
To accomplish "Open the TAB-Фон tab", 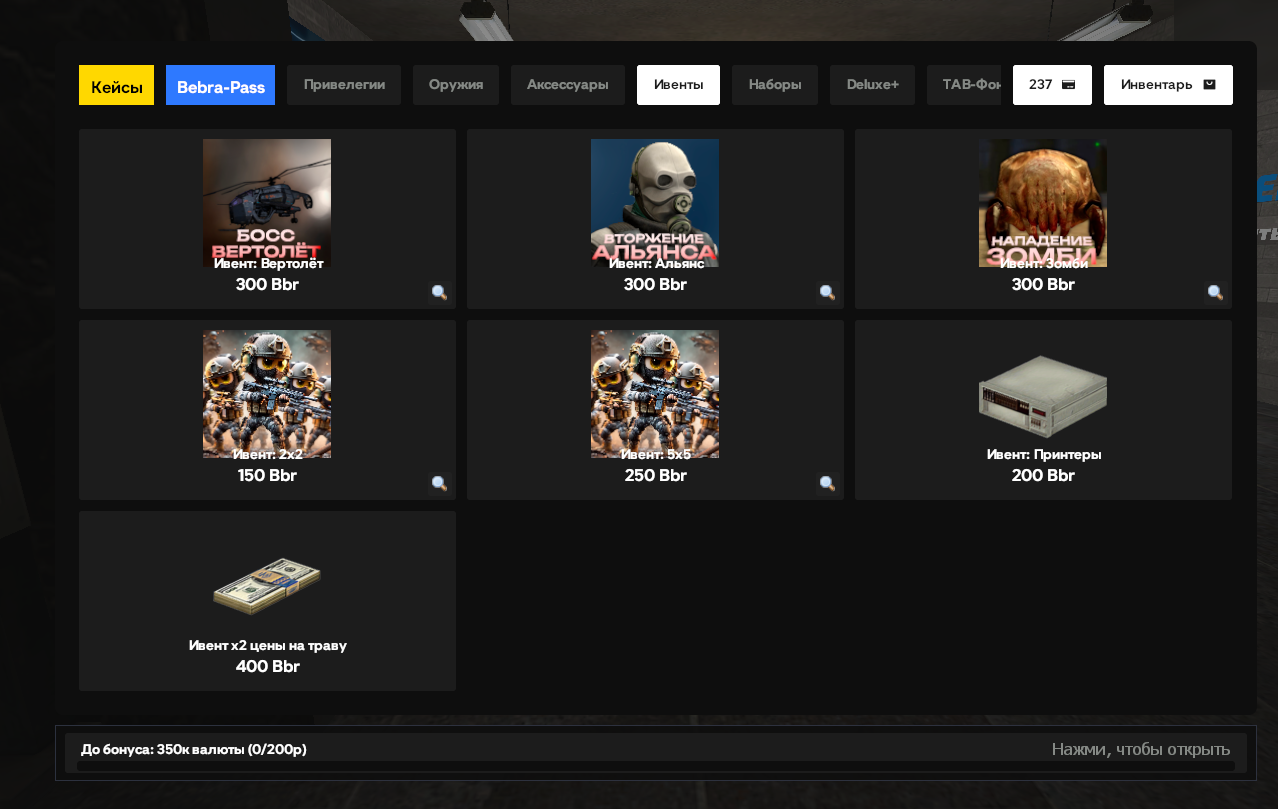I will coord(964,85).
